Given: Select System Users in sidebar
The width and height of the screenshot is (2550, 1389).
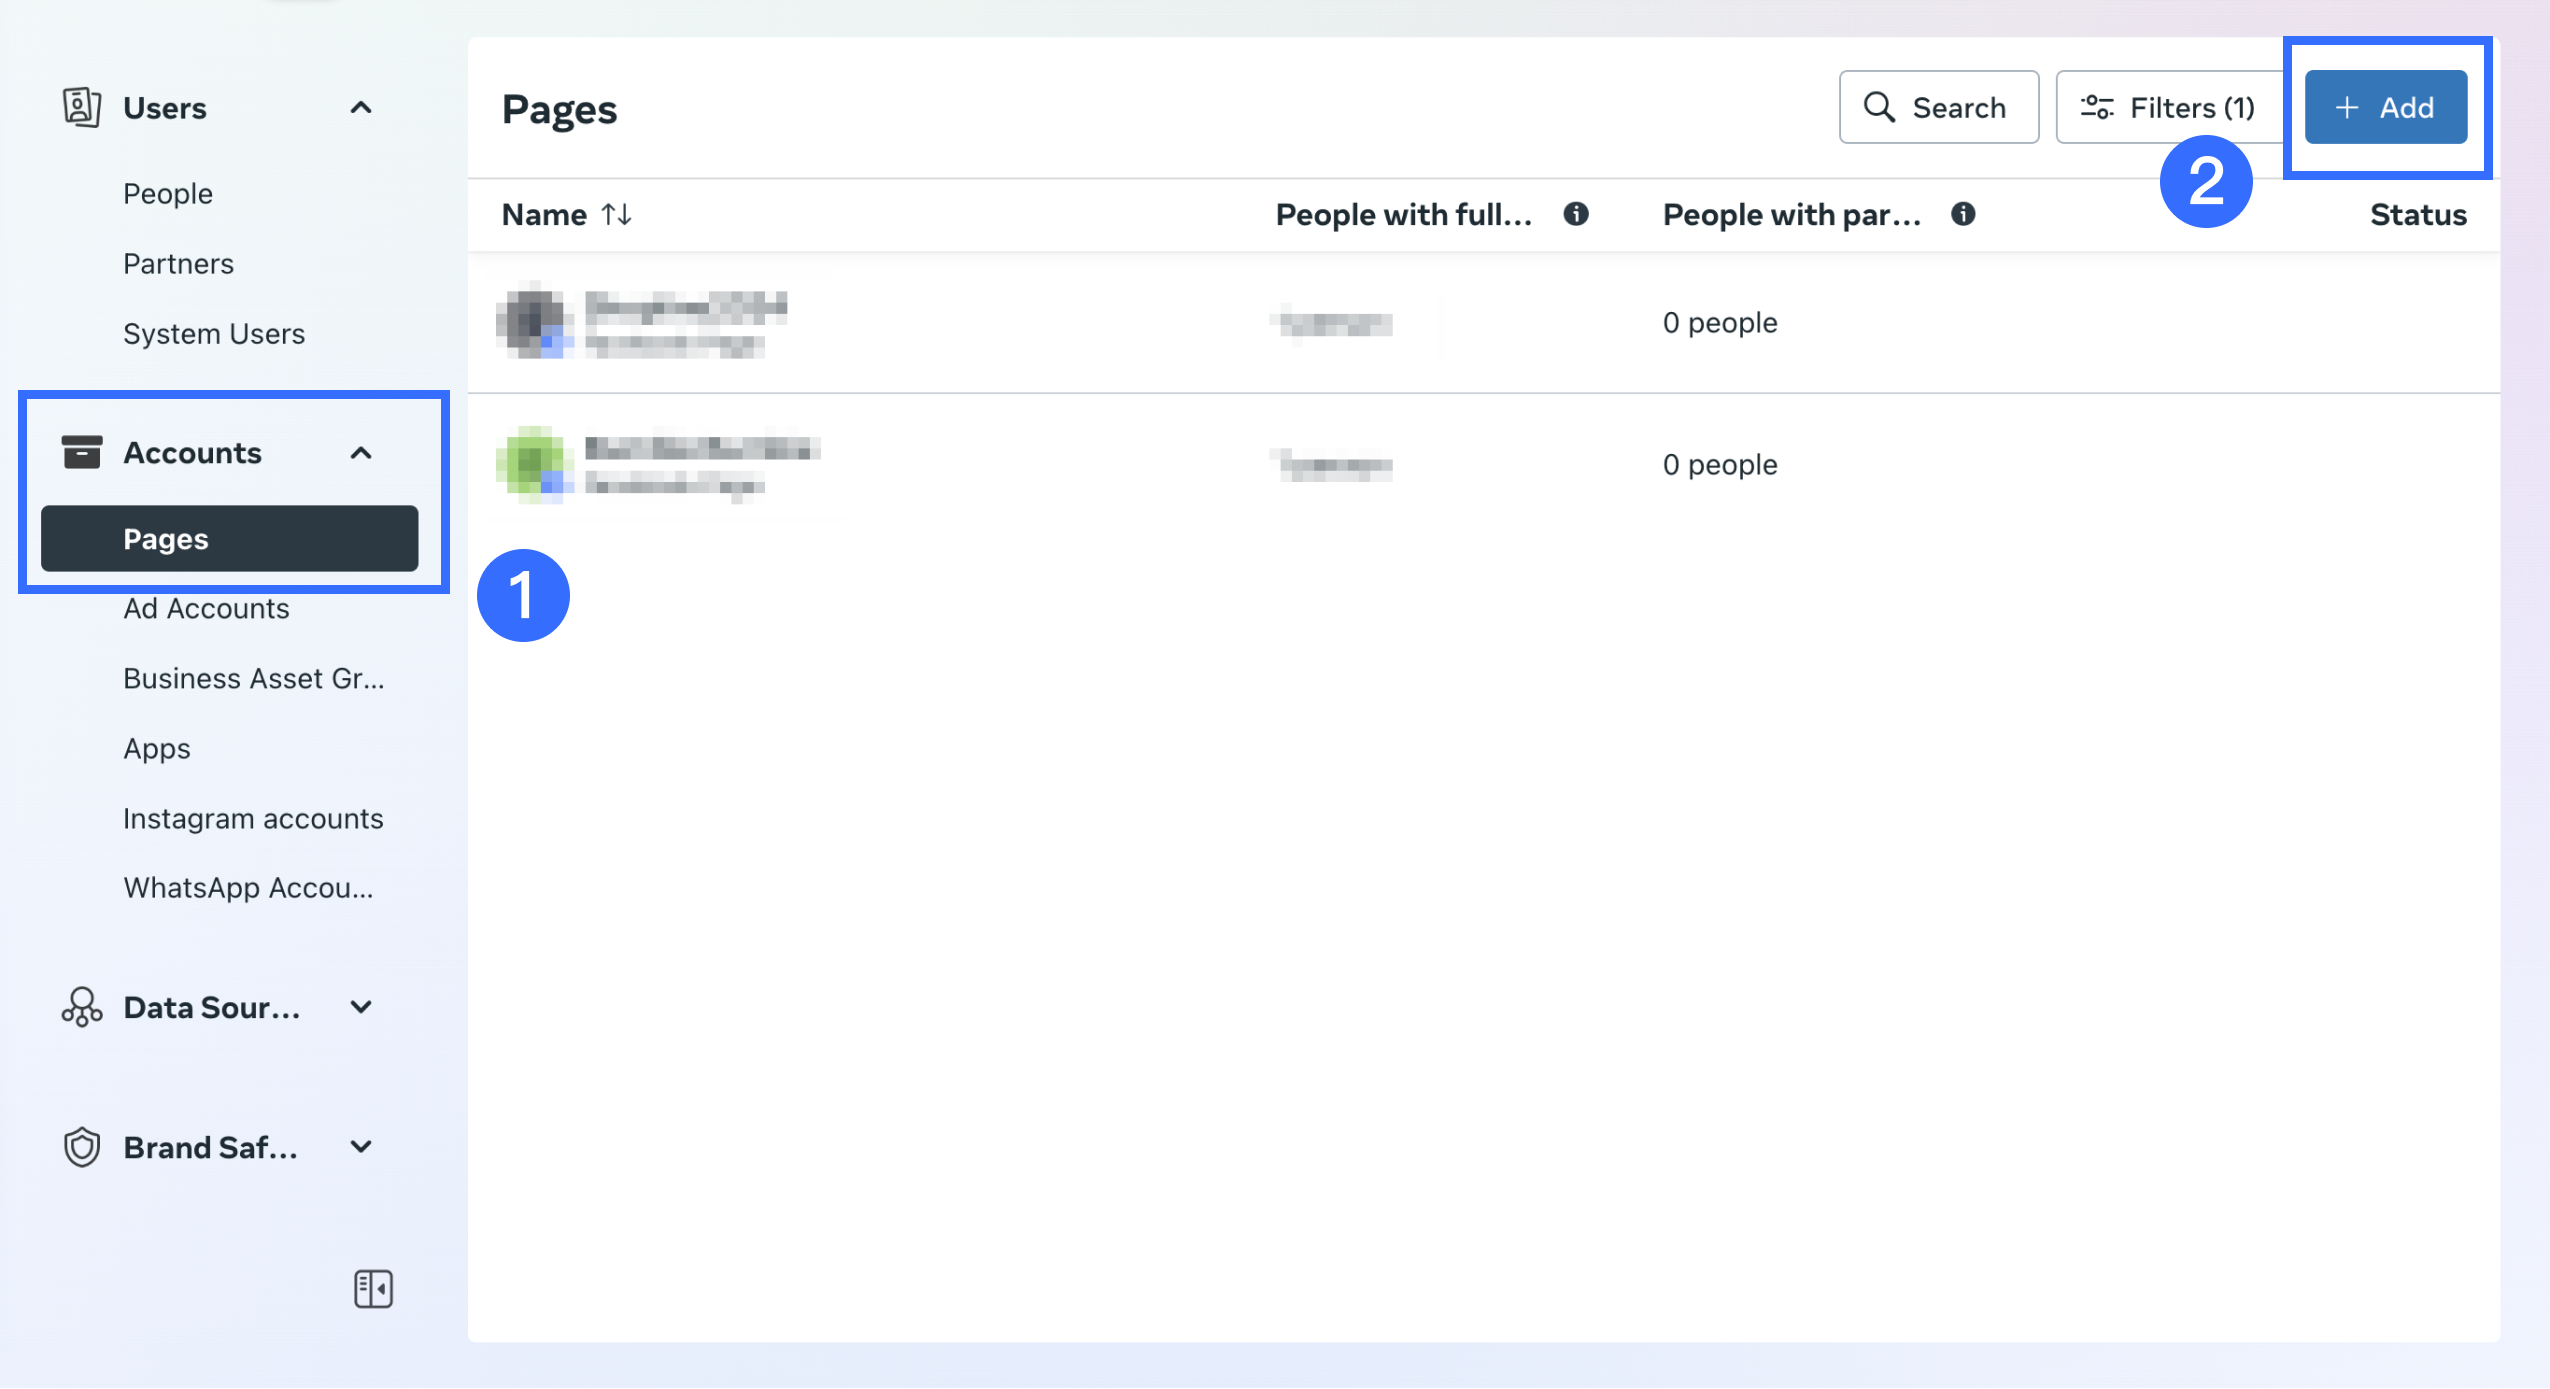Looking at the screenshot, I should click(214, 333).
